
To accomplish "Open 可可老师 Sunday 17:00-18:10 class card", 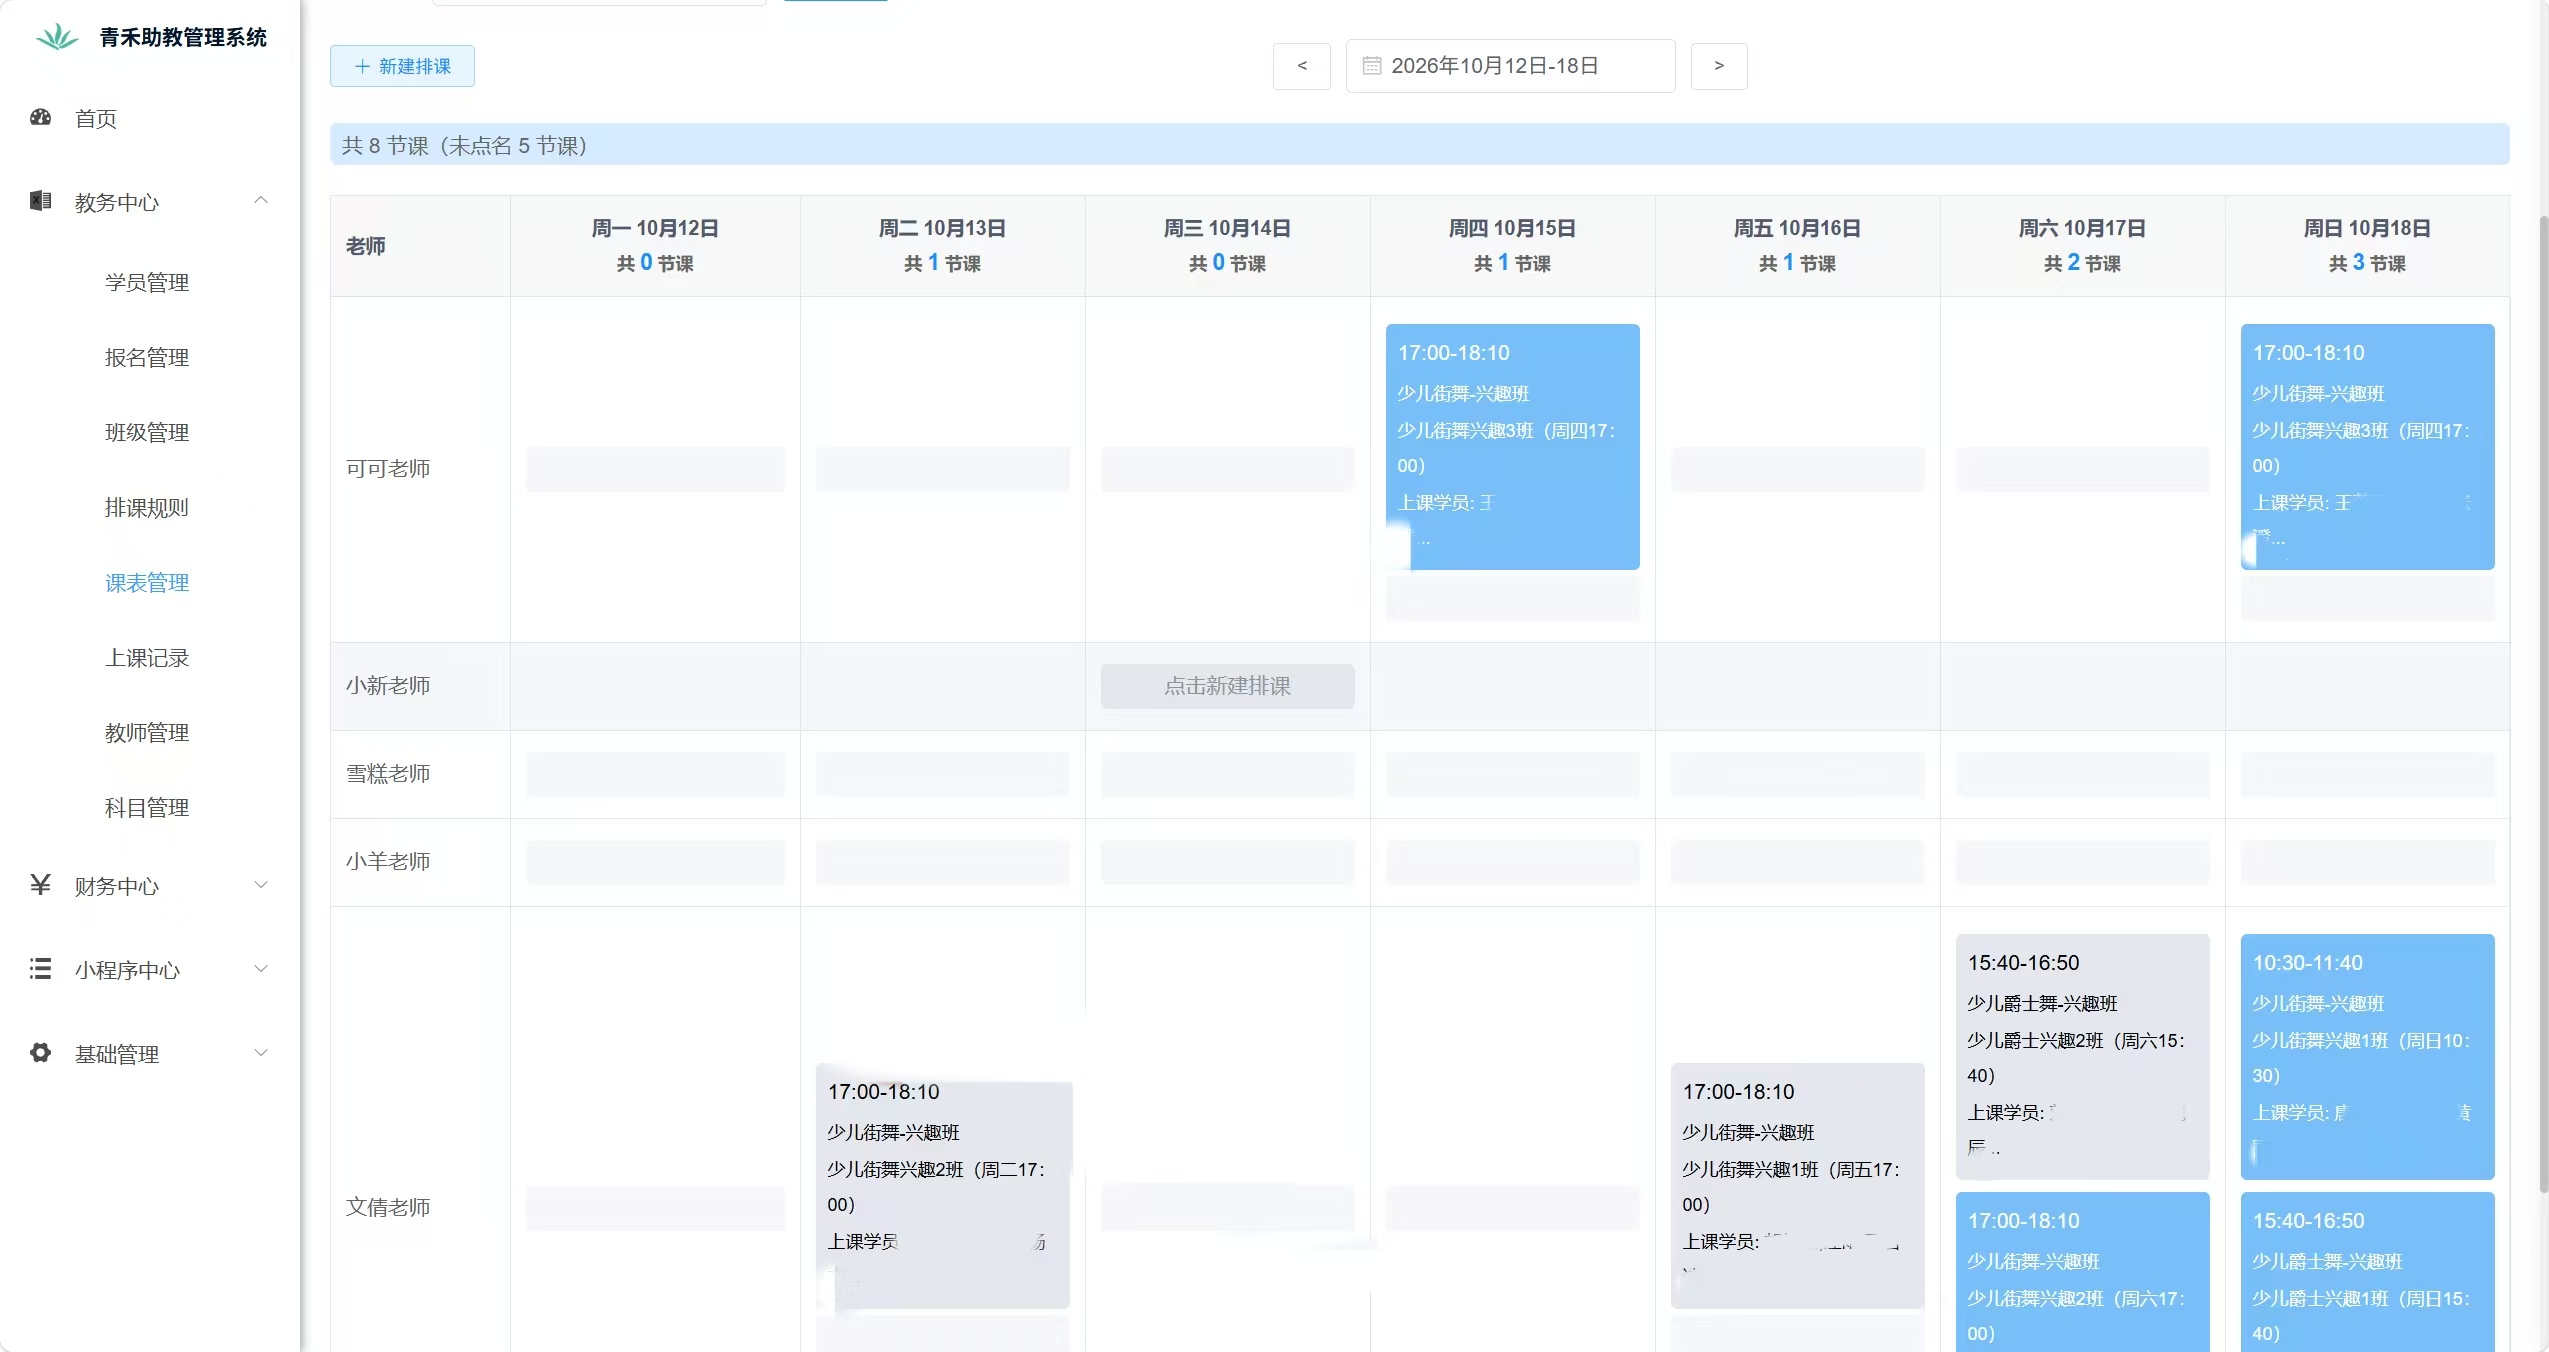I will [2367, 447].
